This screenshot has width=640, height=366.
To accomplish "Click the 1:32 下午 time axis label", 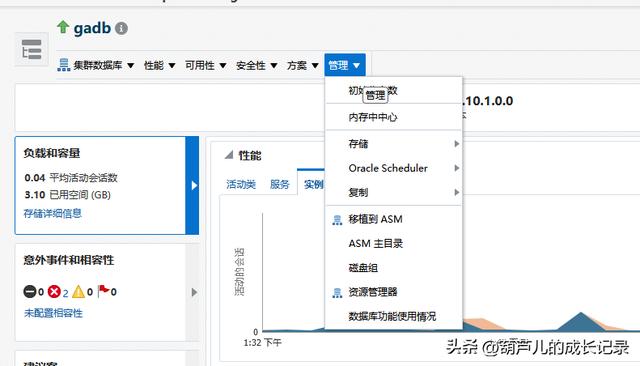I will tap(262, 342).
